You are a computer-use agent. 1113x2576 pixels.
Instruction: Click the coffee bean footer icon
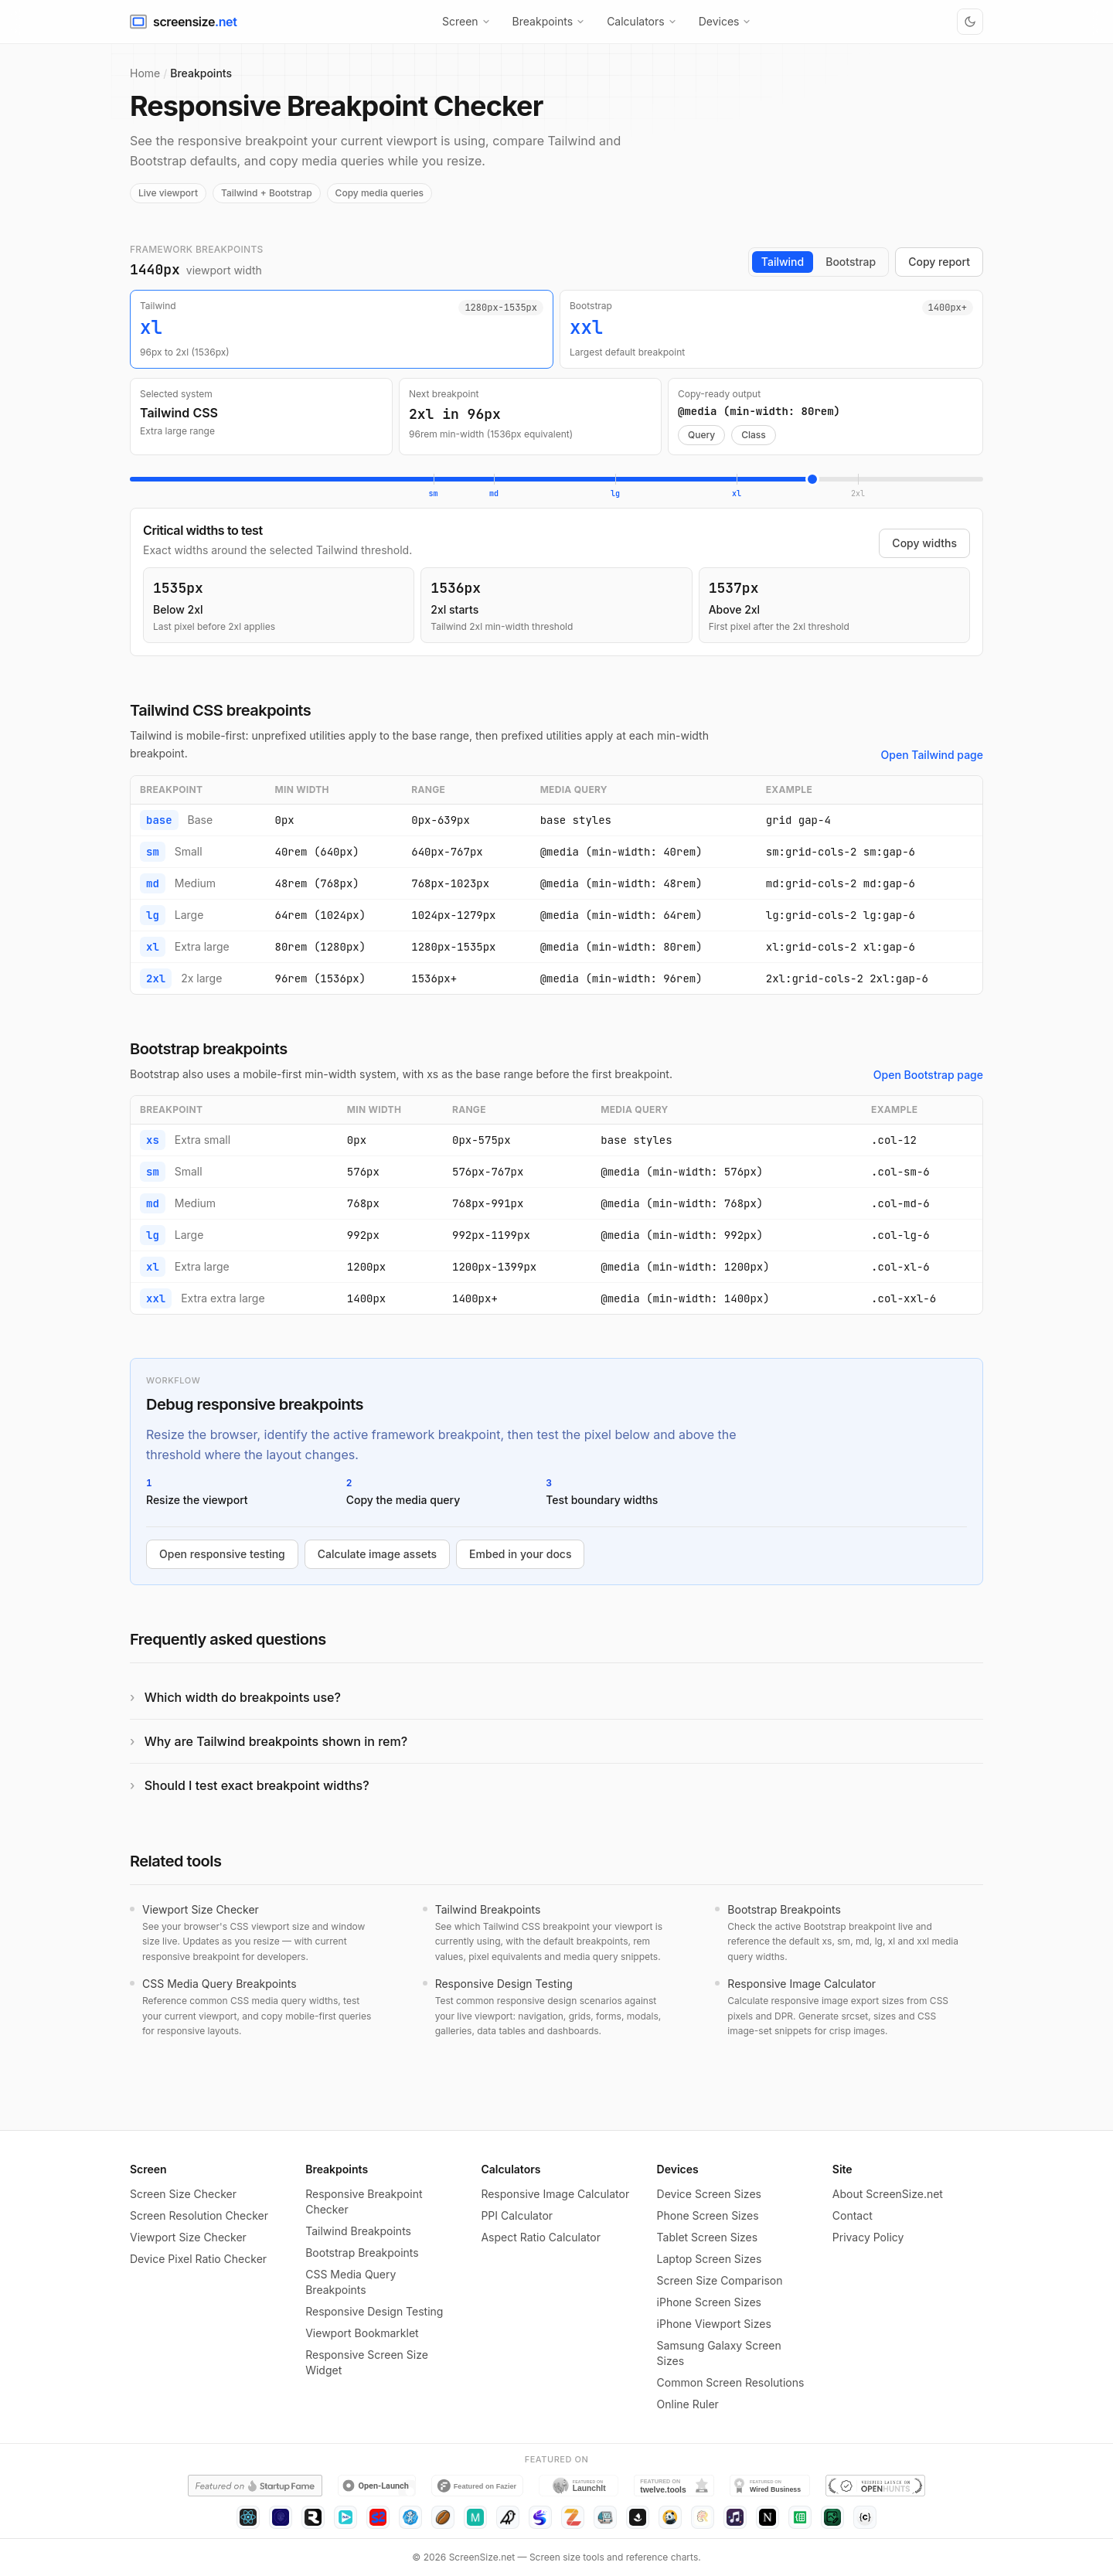[443, 2517]
